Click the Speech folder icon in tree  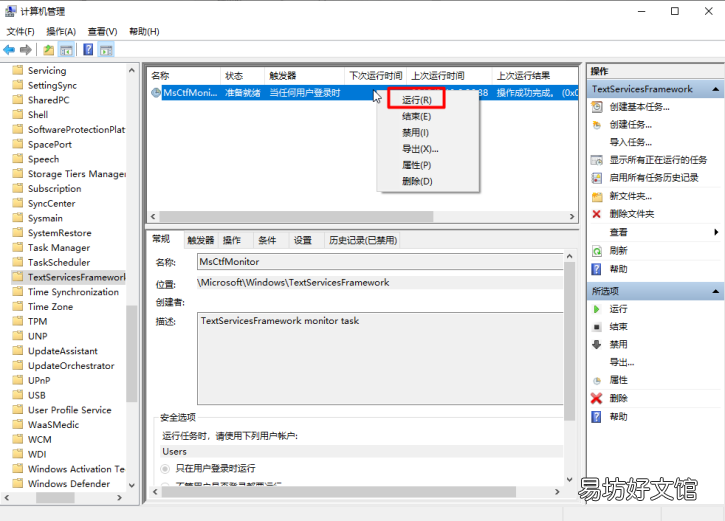(x=18, y=159)
